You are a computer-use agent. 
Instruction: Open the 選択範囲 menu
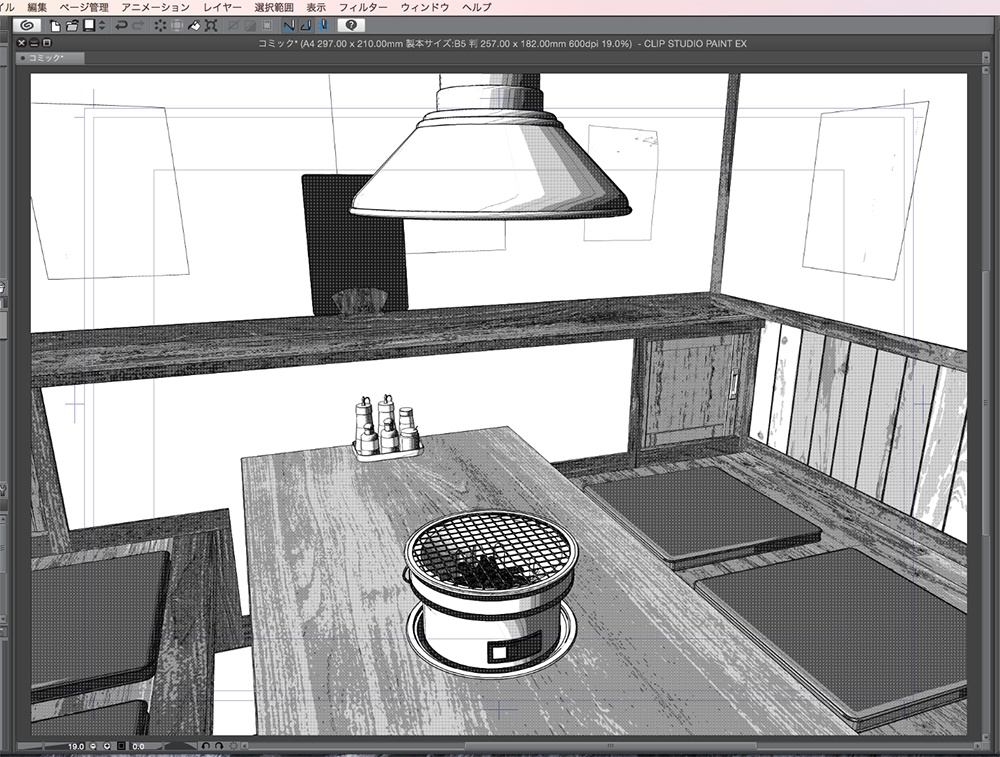click(x=274, y=7)
